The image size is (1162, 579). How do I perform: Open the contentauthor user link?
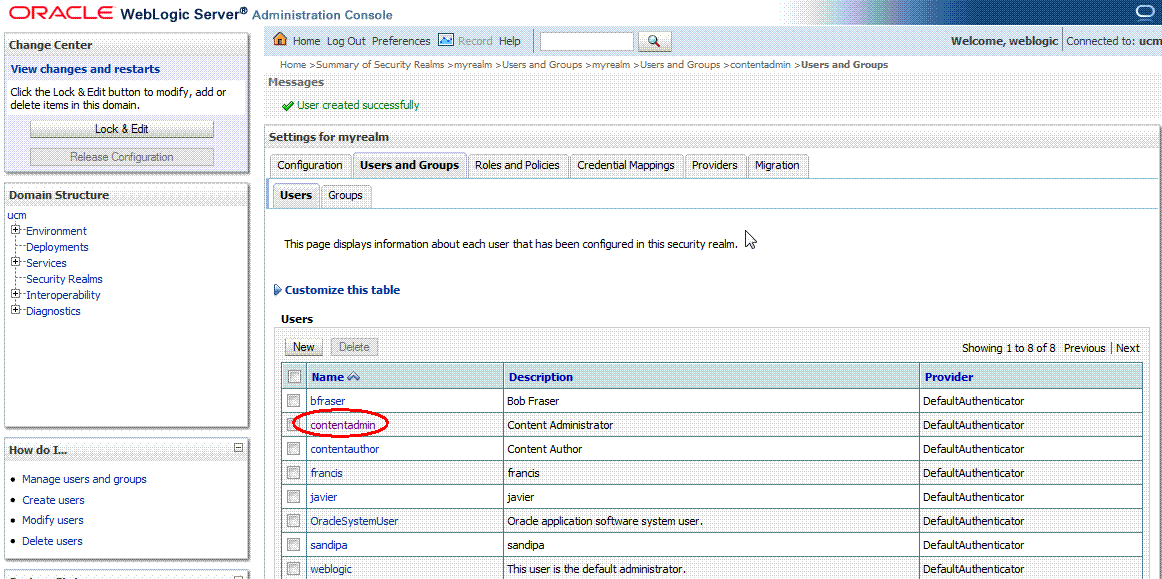345,449
